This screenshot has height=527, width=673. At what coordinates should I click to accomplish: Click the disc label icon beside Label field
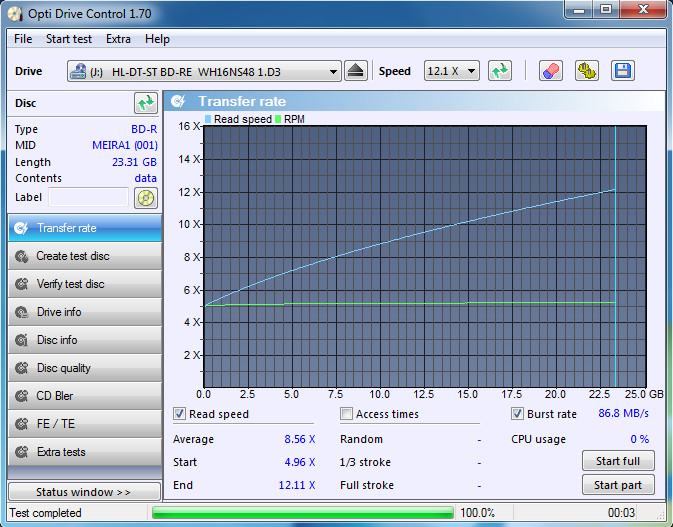146,198
